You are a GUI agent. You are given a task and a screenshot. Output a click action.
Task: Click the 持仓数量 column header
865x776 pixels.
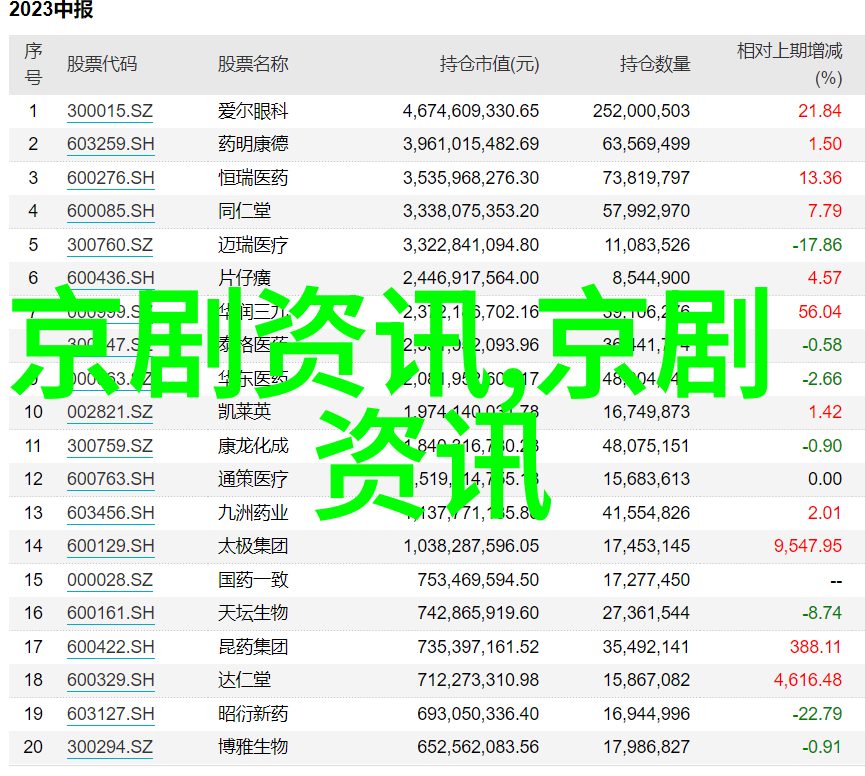655,64
